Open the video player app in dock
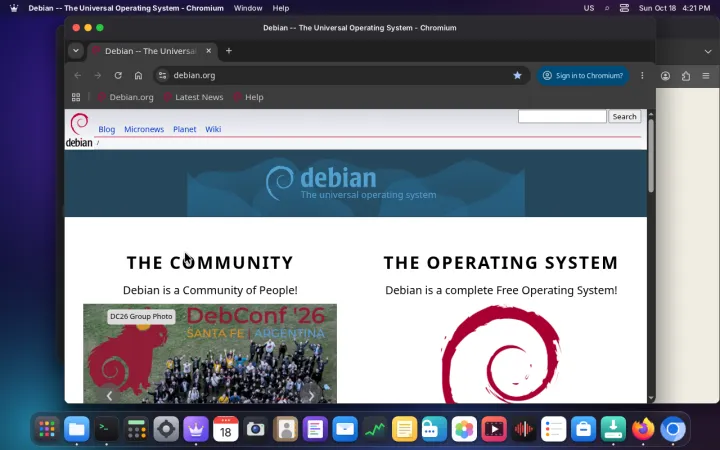Screen dimensions: 720x450 coord(494,429)
